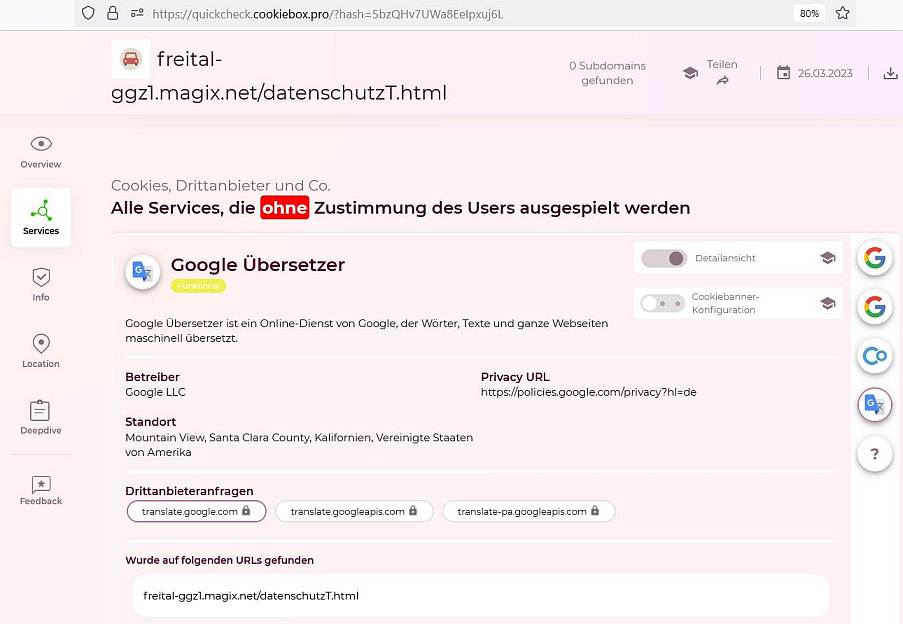The width and height of the screenshot is (903, 624).
Task: Toggle the Detailansicht switch off
Action: [x=663, y=258]
